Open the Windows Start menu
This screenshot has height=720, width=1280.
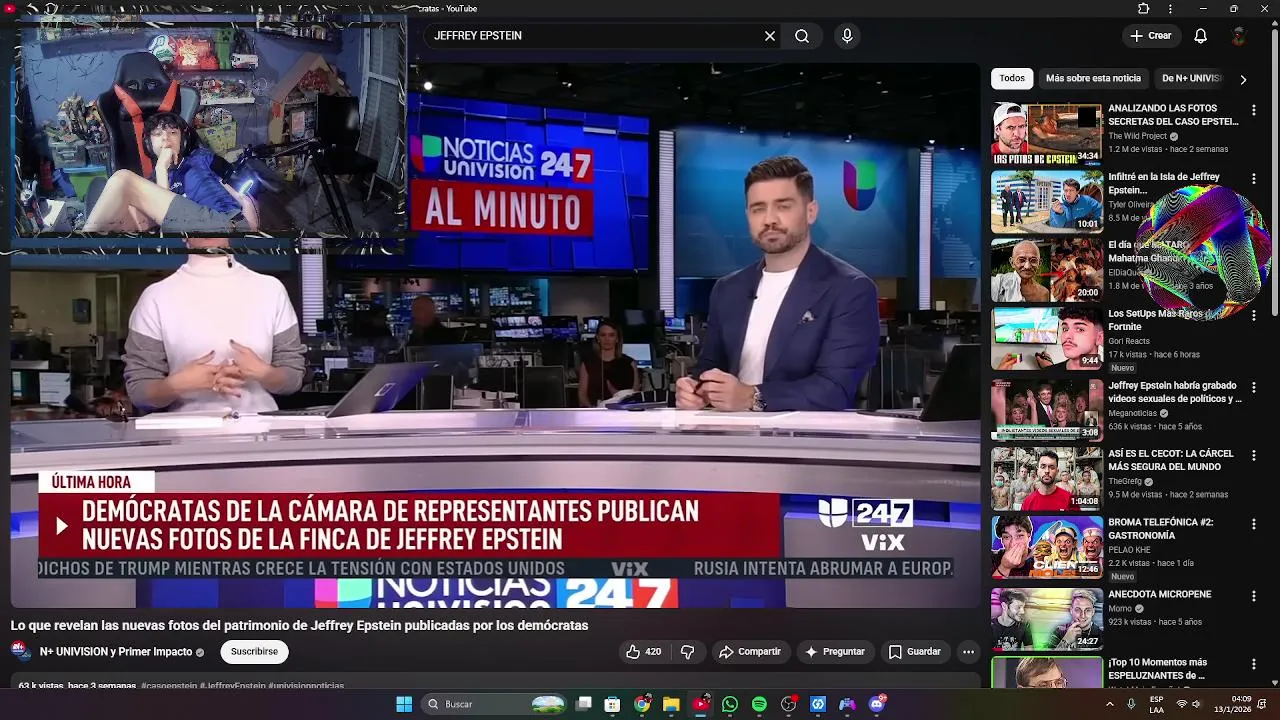[404, 704]
